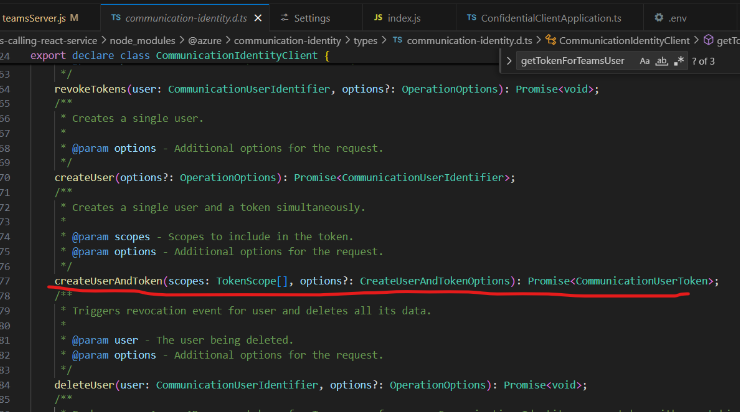Switch to the teamsServer.js tab
The image size is (740, 412).
point(40,18)
